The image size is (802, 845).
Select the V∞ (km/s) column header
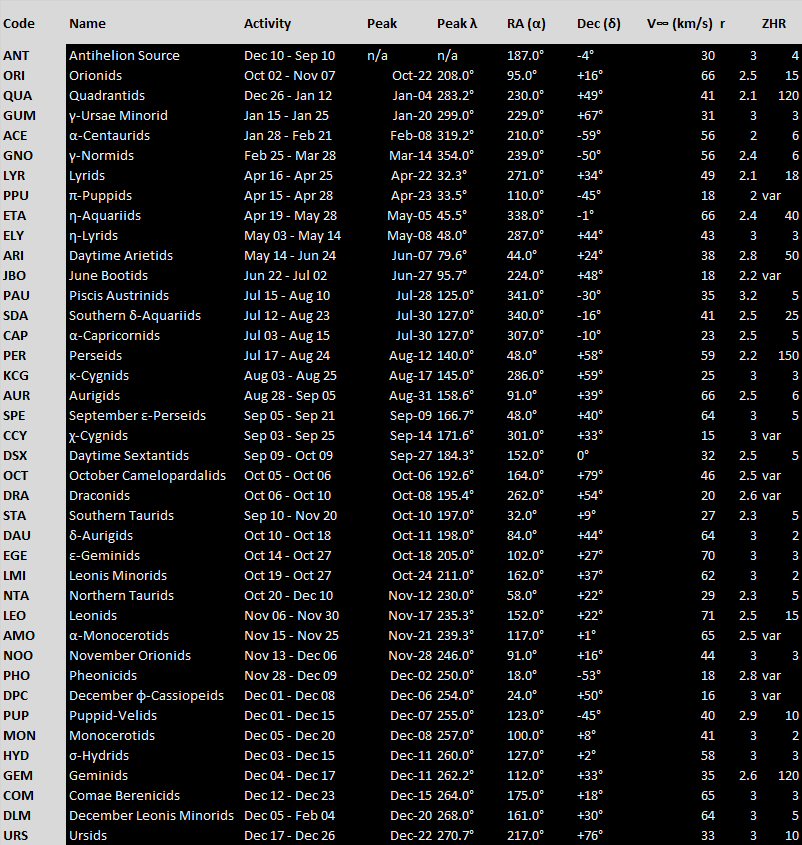(679, 23)
